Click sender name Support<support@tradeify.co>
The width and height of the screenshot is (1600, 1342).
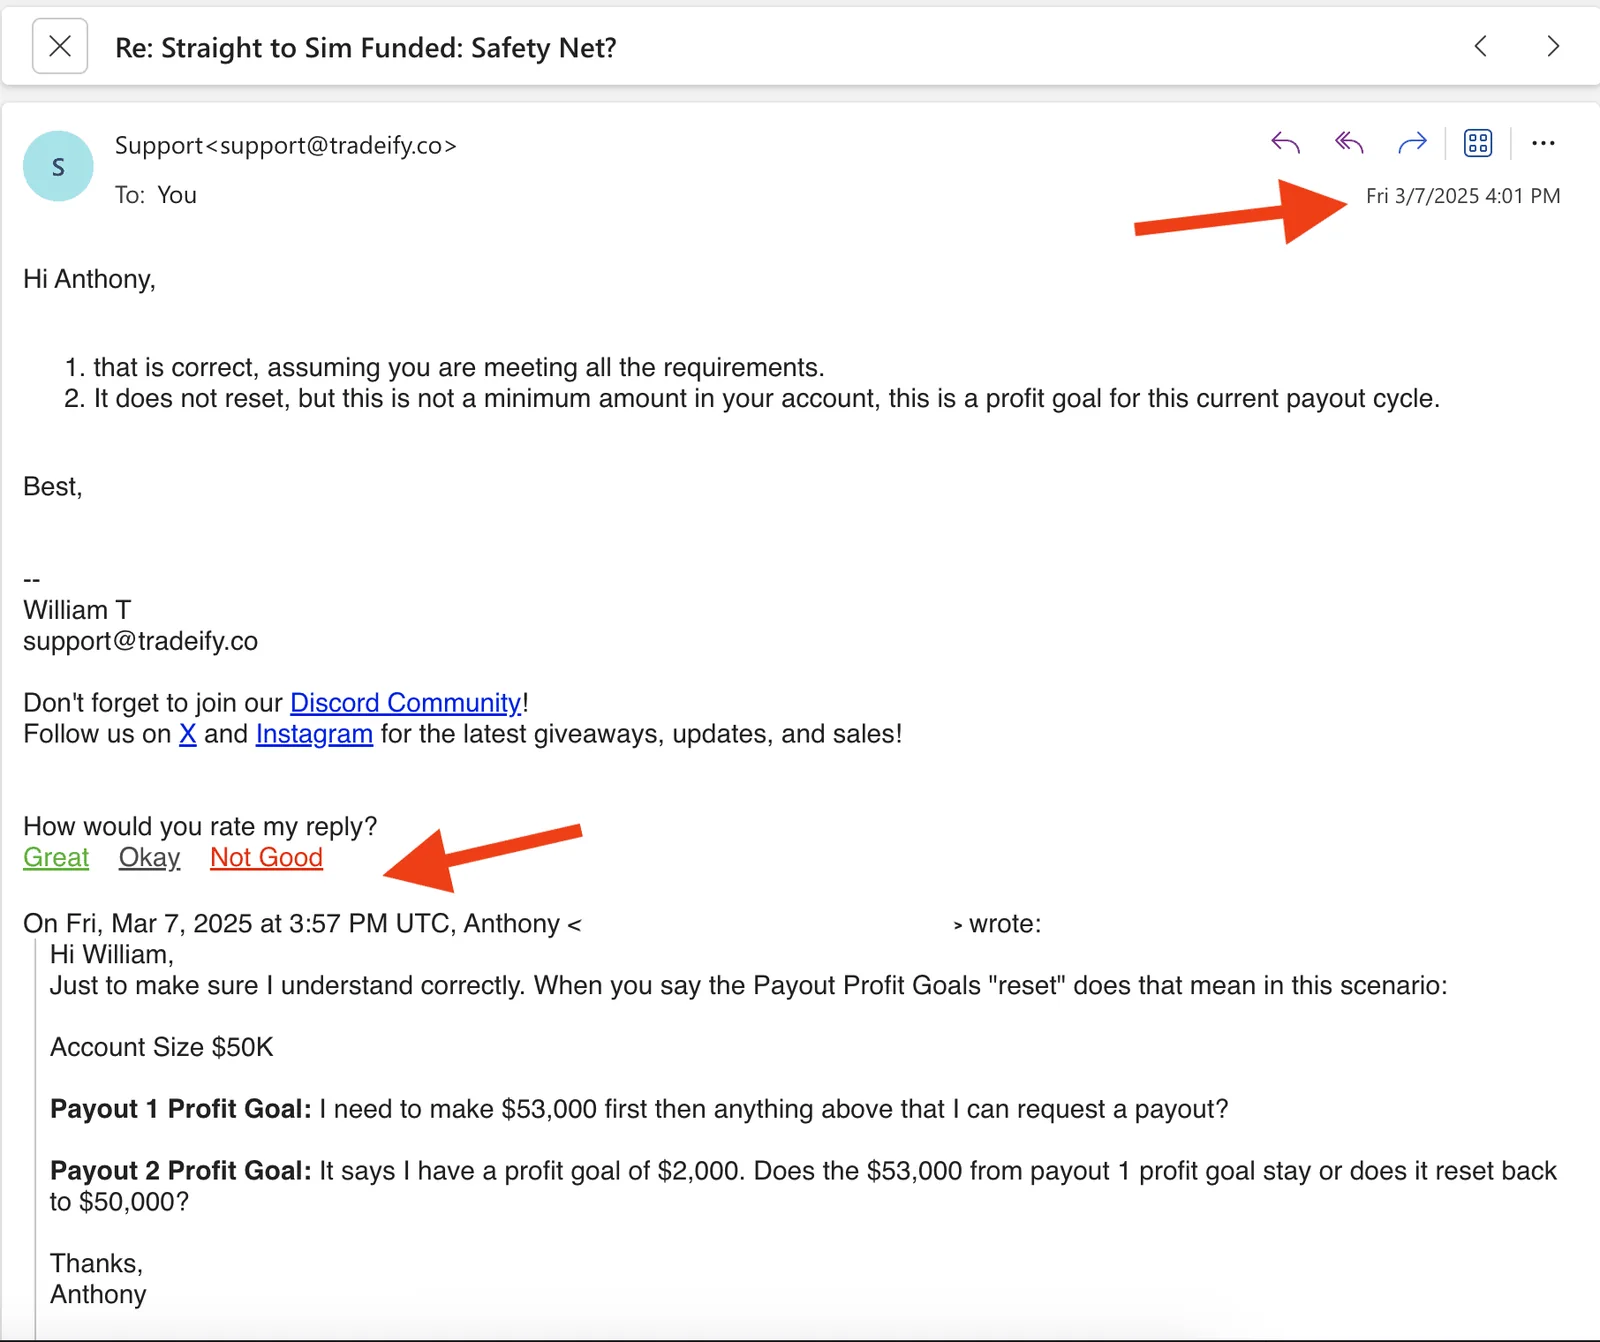pyautogui.click(x=286, y=145)
